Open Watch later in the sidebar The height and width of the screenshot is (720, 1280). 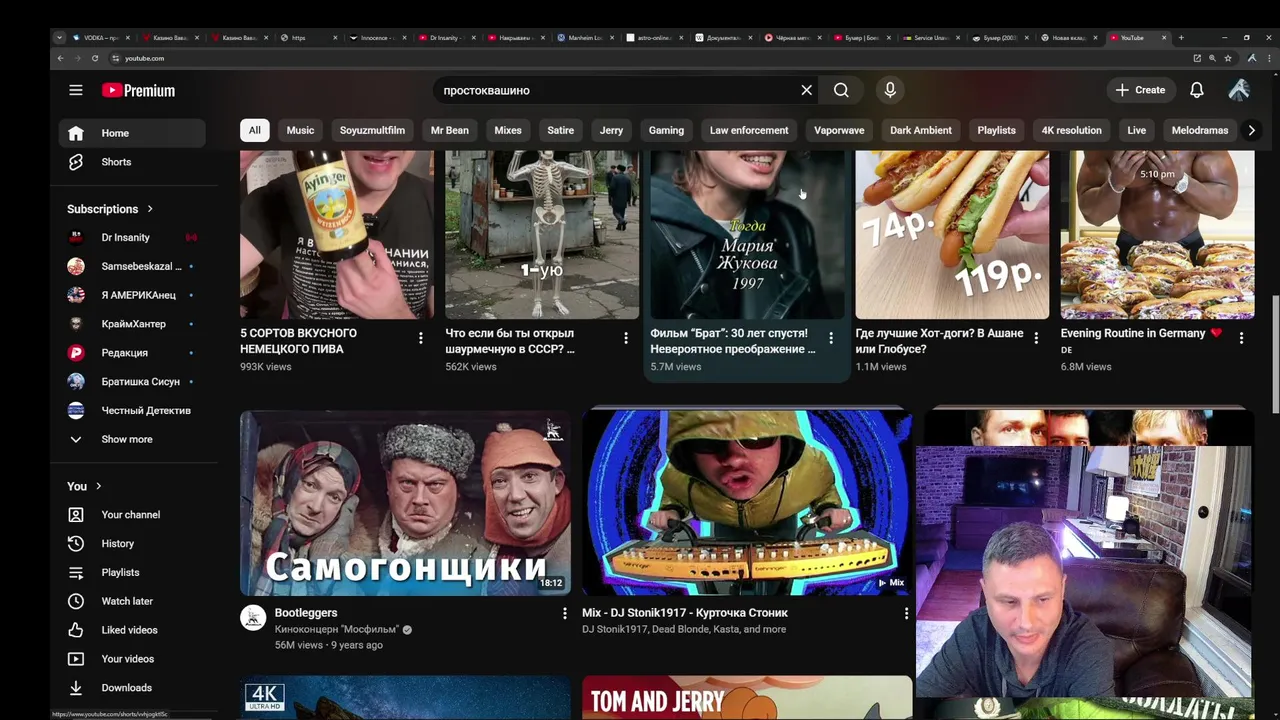tap(132, 601)
